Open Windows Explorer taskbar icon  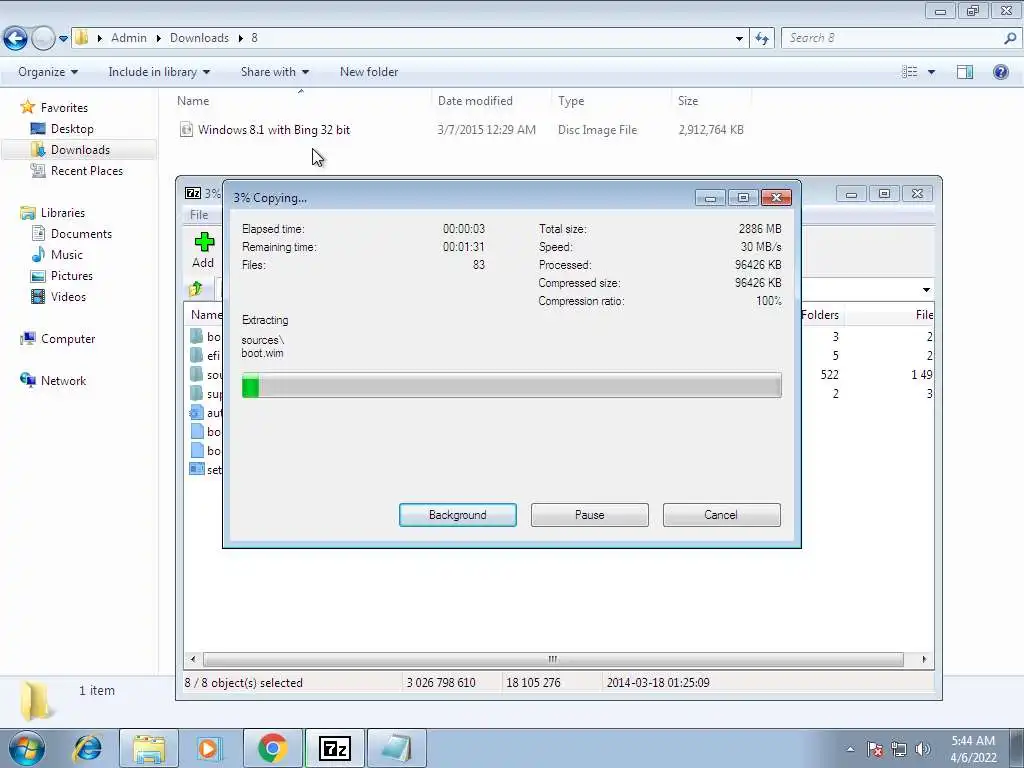click(149, 748)
